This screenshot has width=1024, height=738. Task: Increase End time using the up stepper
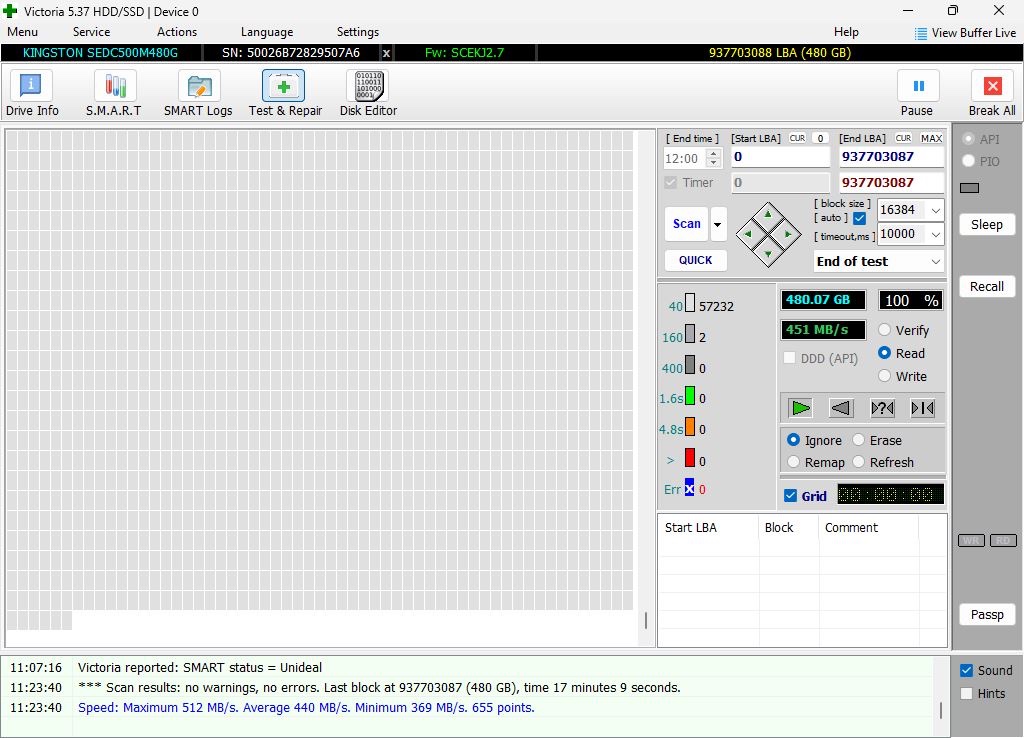click(715, 153)
